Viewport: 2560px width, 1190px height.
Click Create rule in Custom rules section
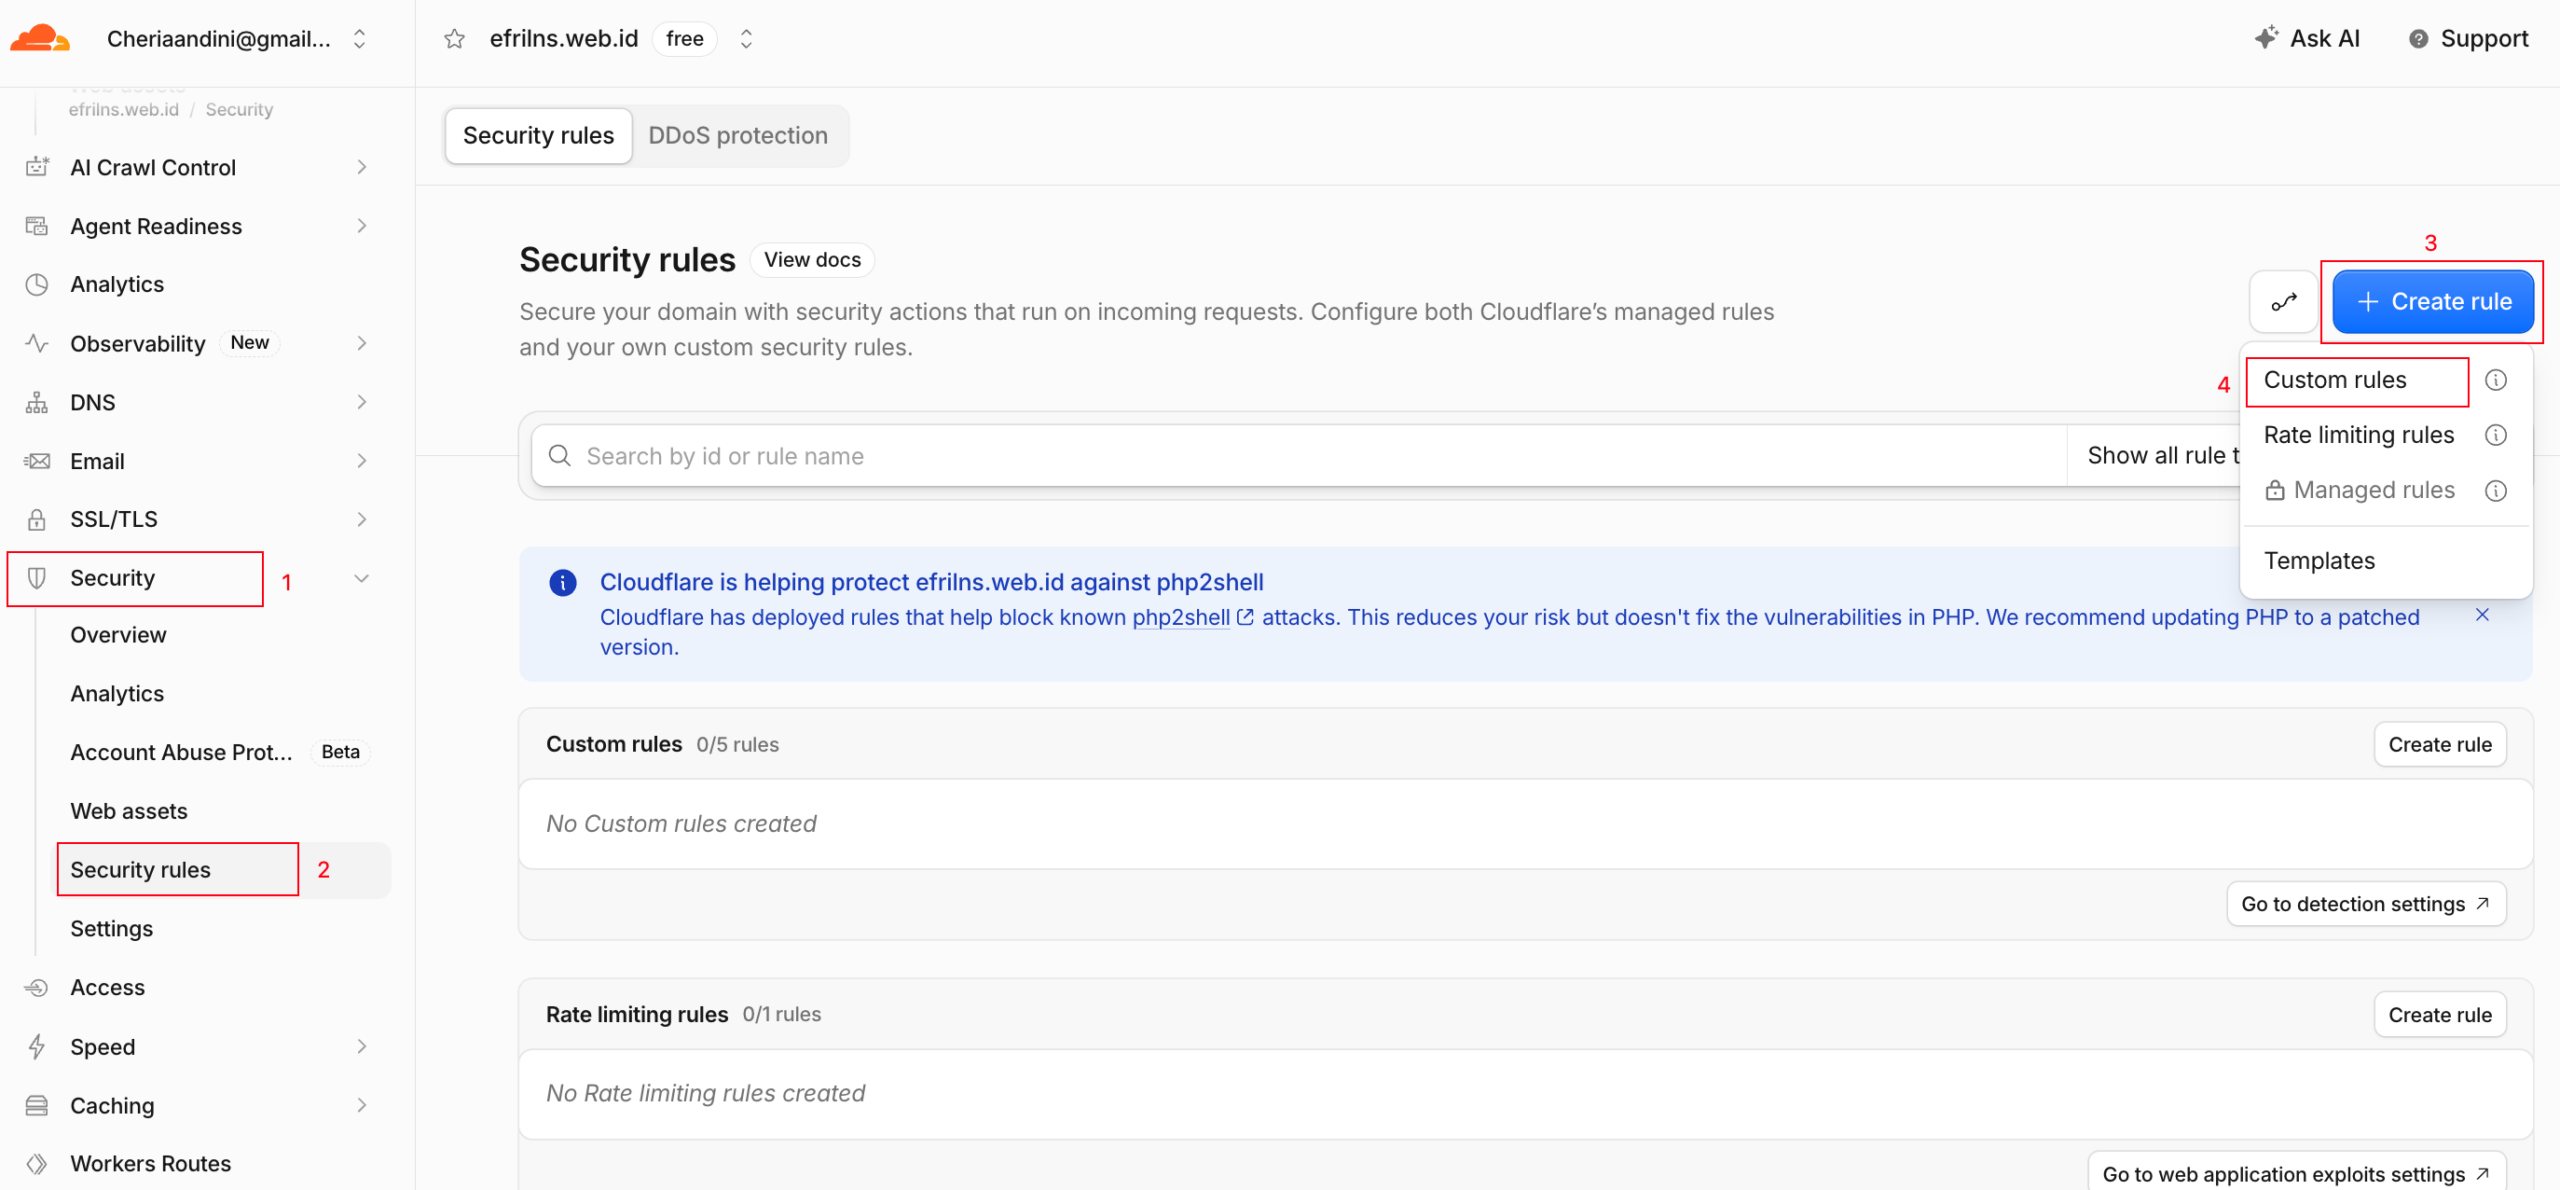(2440, 744)
